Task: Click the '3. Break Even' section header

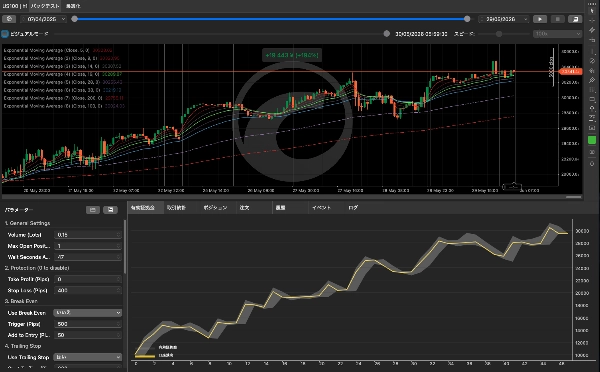Action: click(21, 301)
